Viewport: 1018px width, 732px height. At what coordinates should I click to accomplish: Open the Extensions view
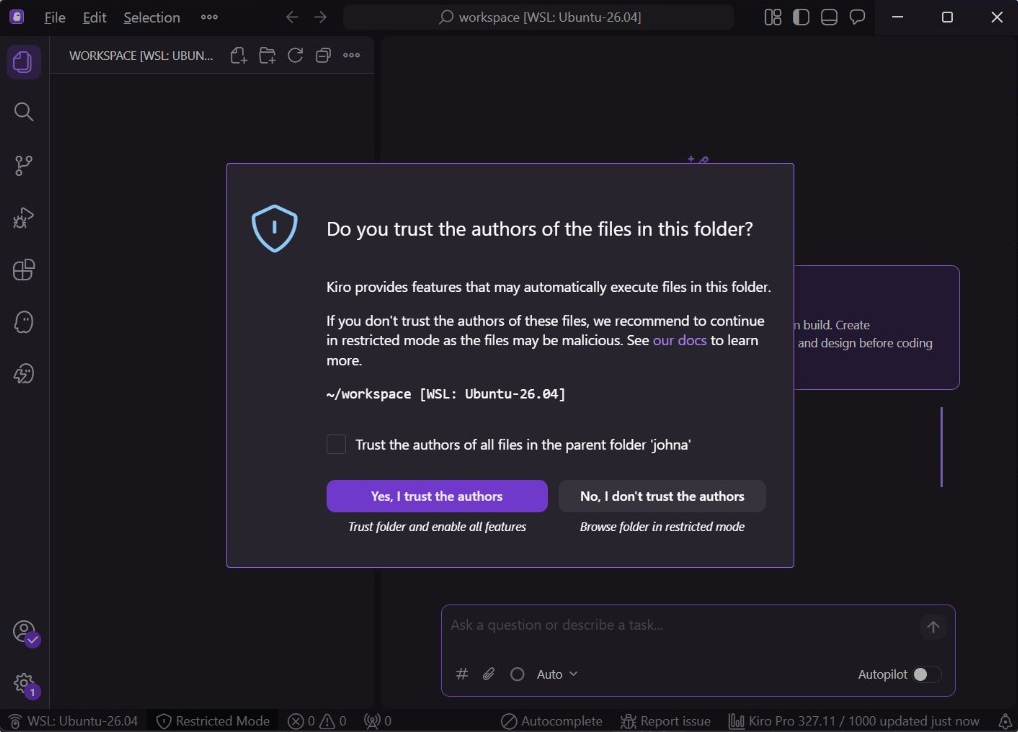click(23, 270)
